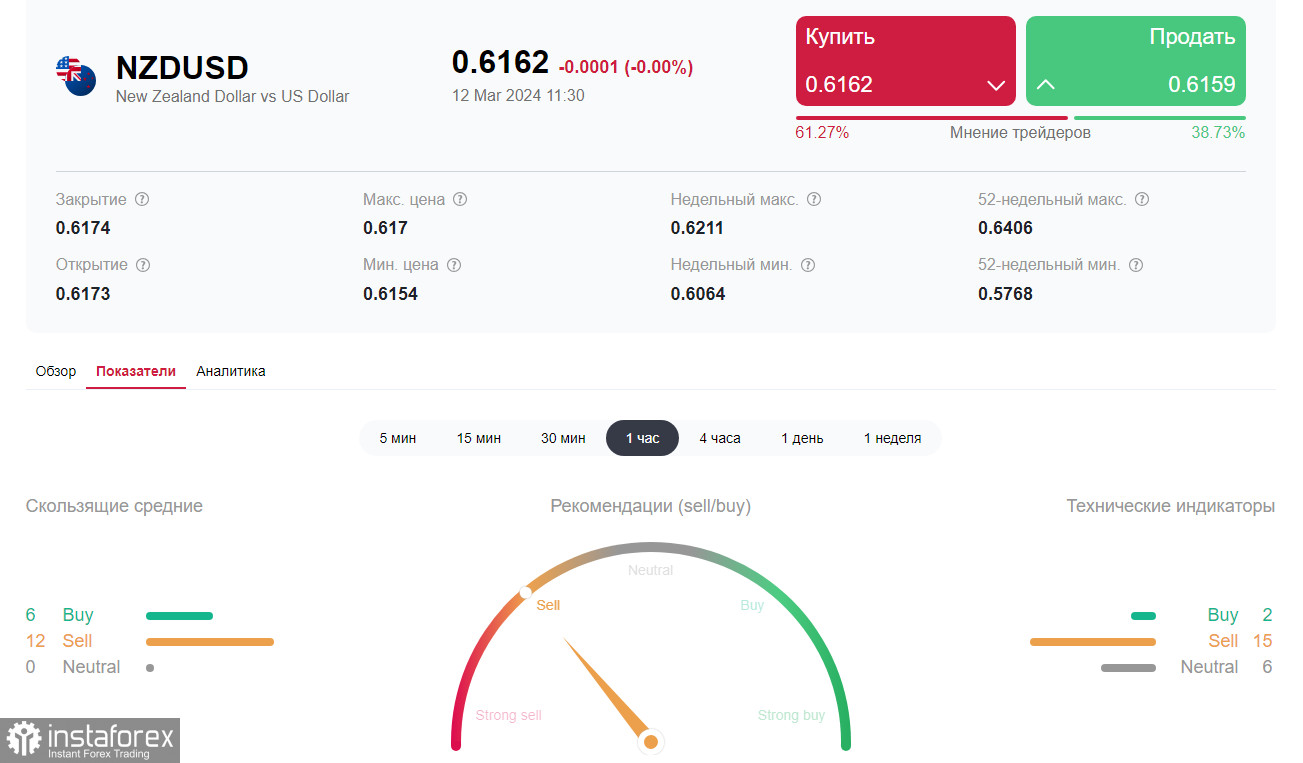Click the red Купить button

pos(906,61)
